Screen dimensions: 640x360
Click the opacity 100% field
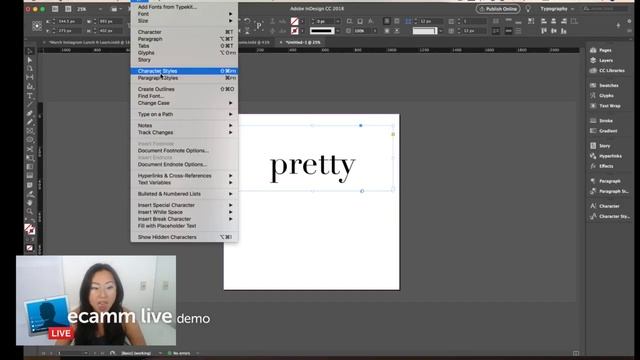(364, 31)
